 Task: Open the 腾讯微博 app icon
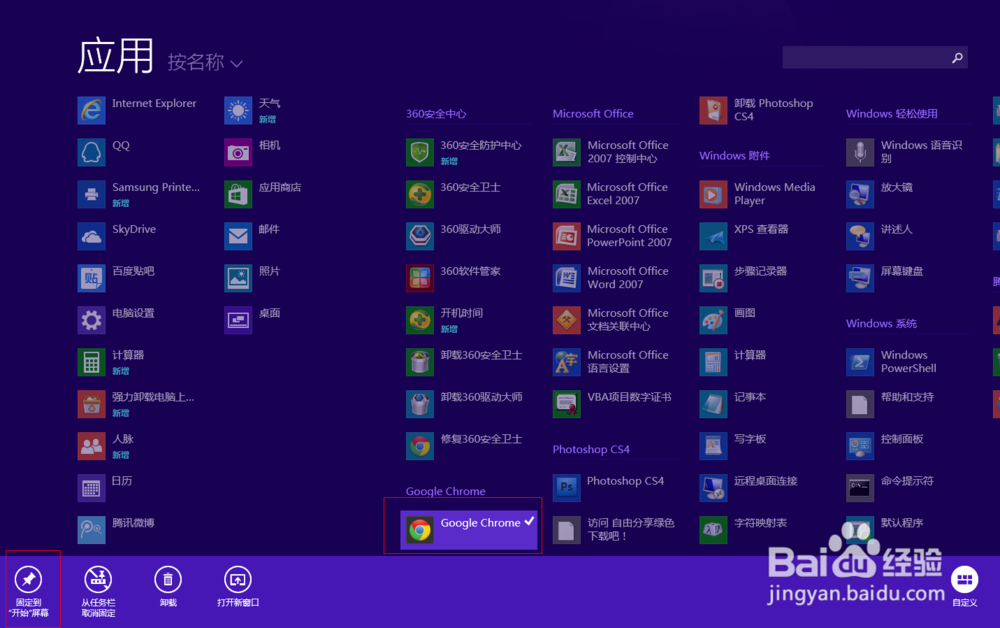point(91,530)
